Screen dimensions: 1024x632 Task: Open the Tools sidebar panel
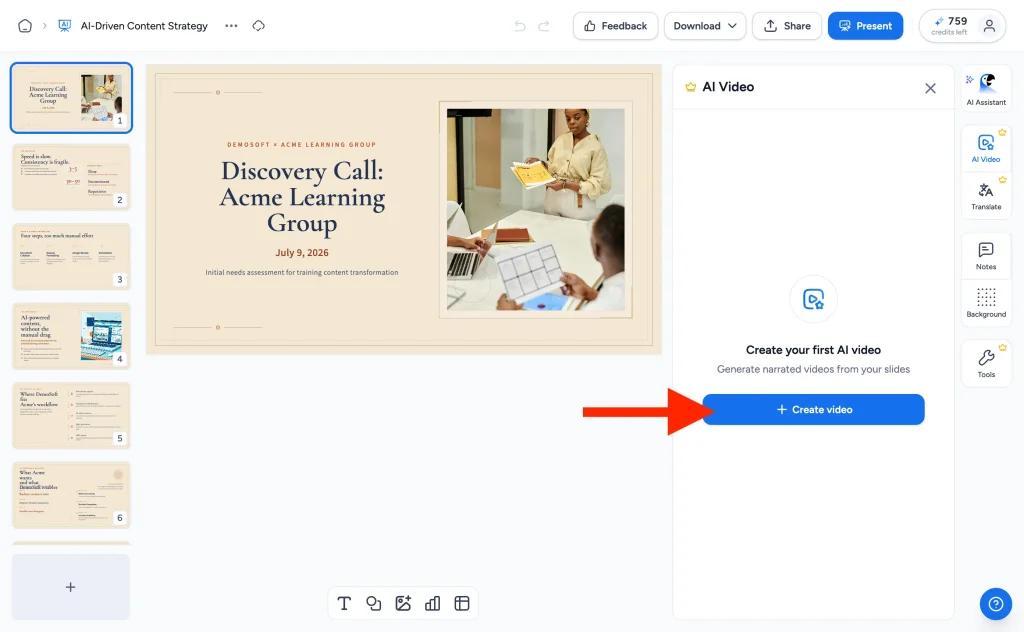coord(986,364)
